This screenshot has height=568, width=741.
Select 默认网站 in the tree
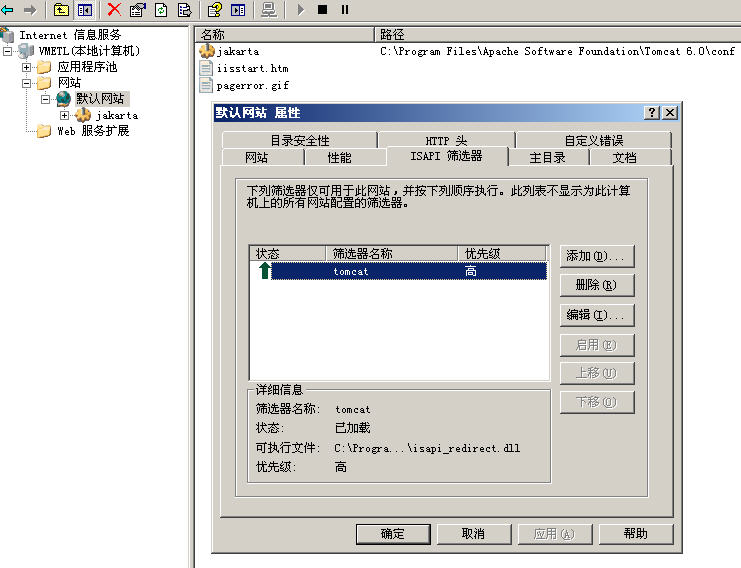click(x=100, y=99)
